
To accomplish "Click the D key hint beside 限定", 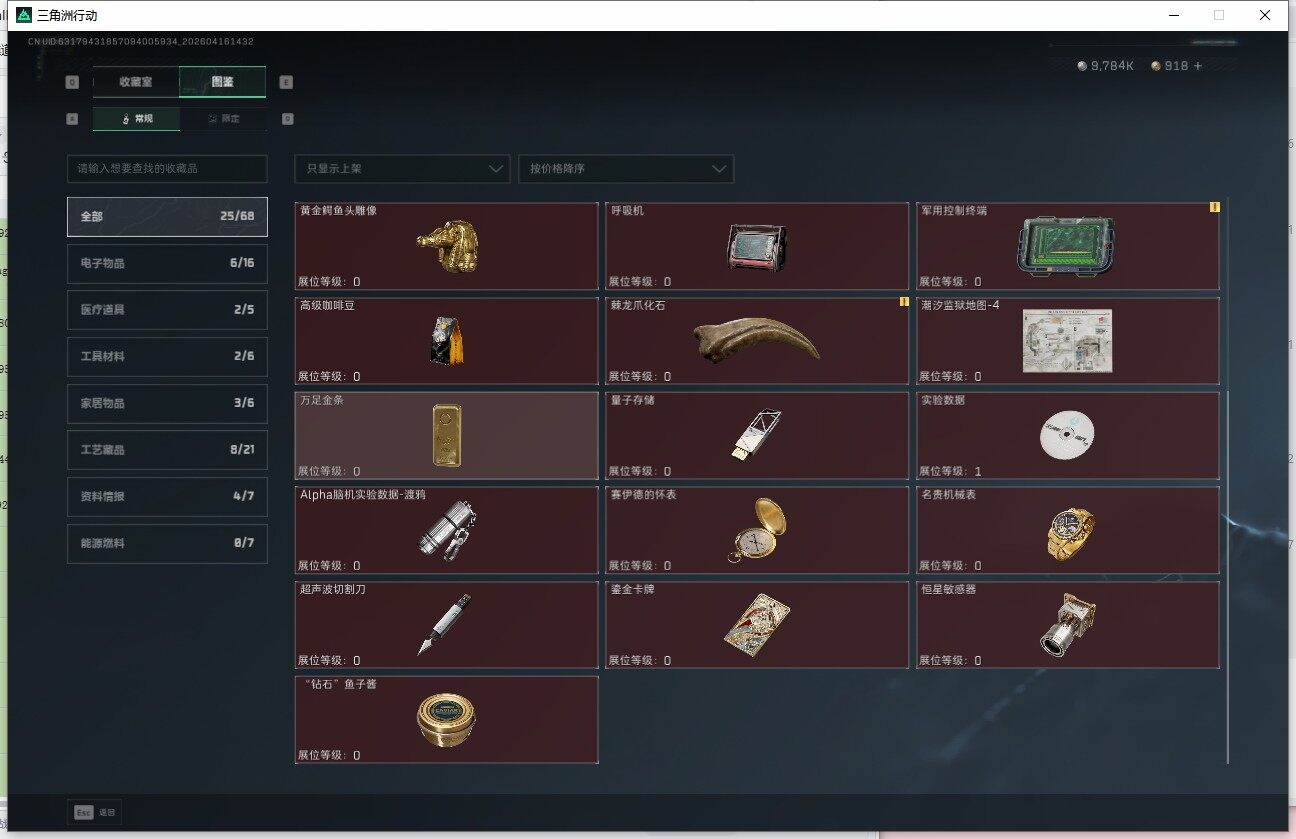I will (287, 119).
